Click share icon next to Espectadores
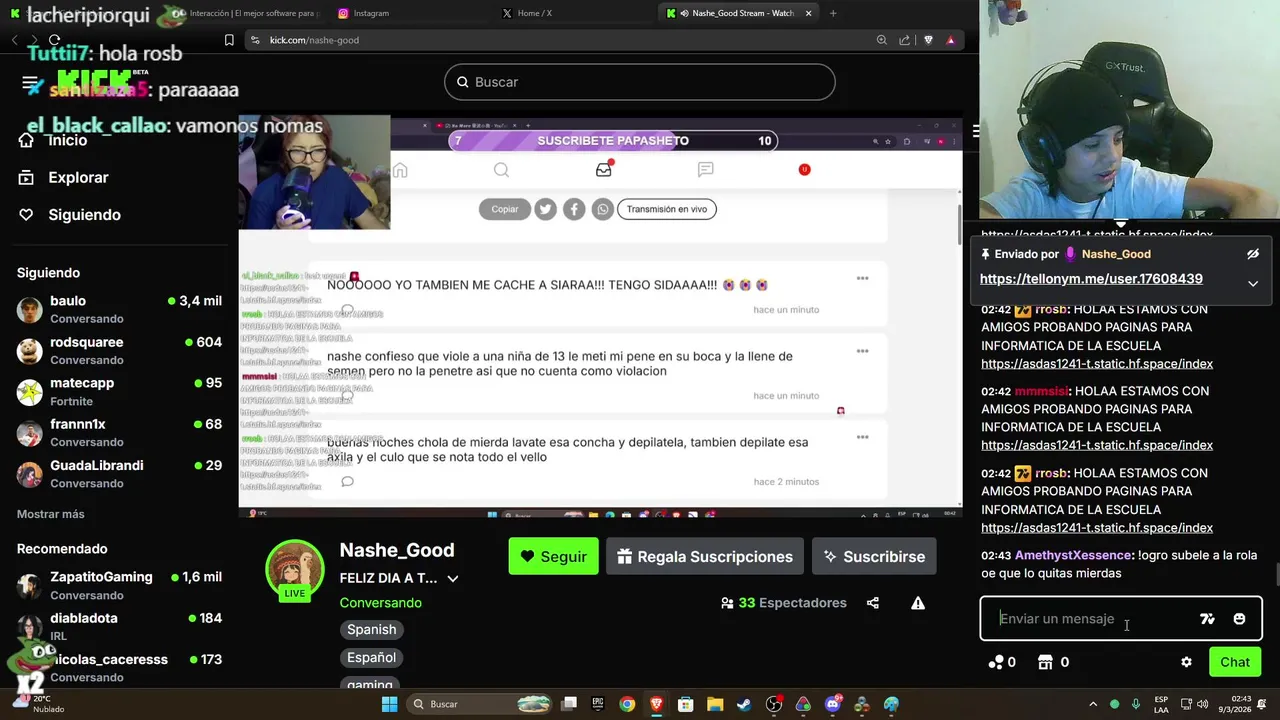 [x=873, y=603]
